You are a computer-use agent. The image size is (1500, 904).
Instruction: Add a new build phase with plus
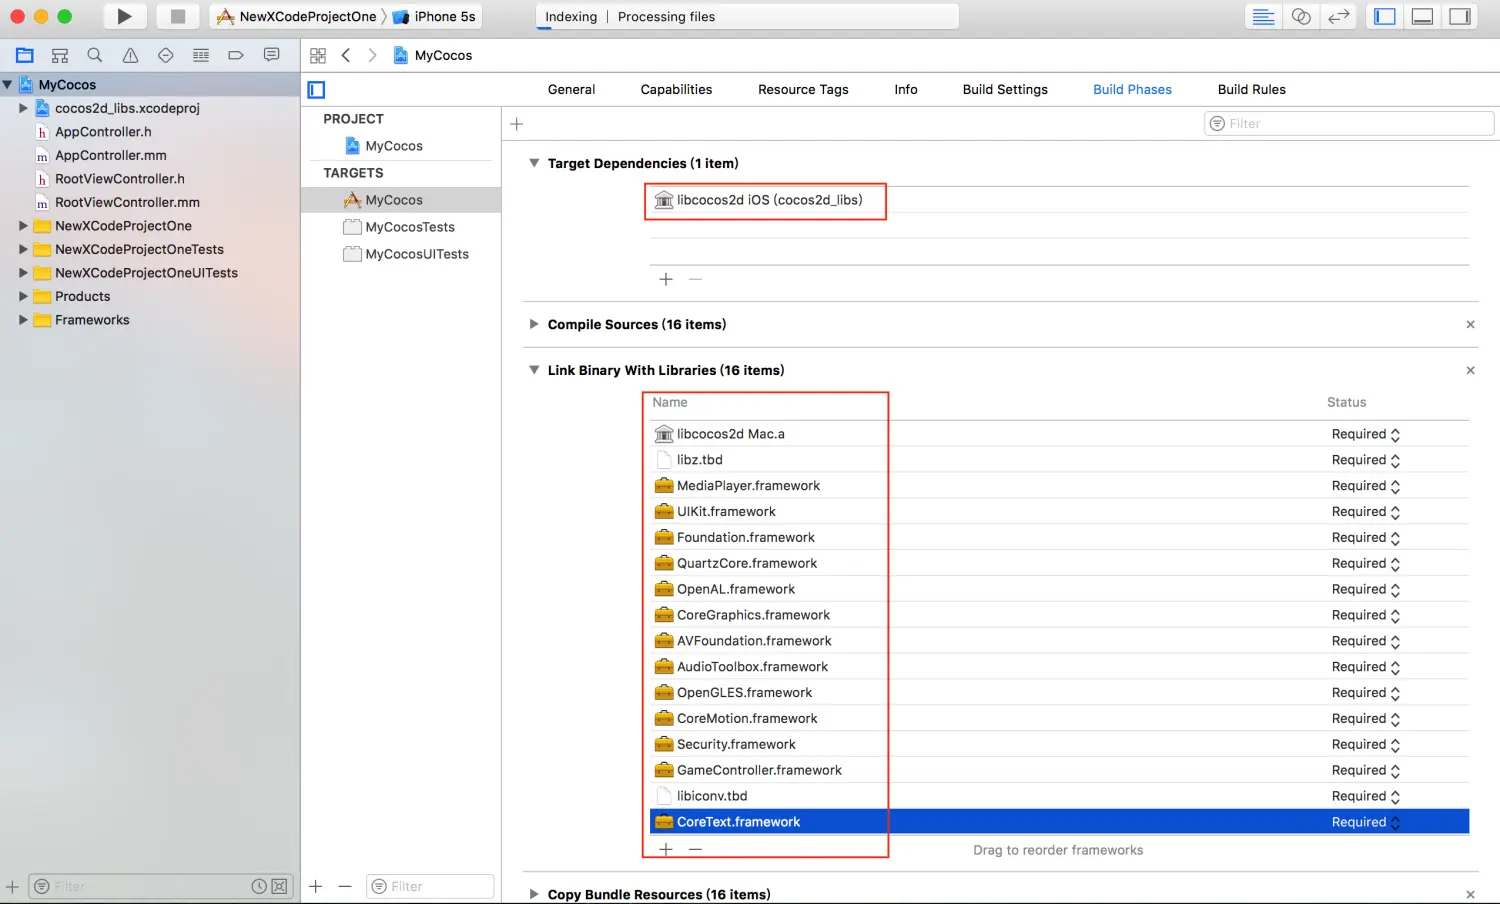click(x=517, y=124)
